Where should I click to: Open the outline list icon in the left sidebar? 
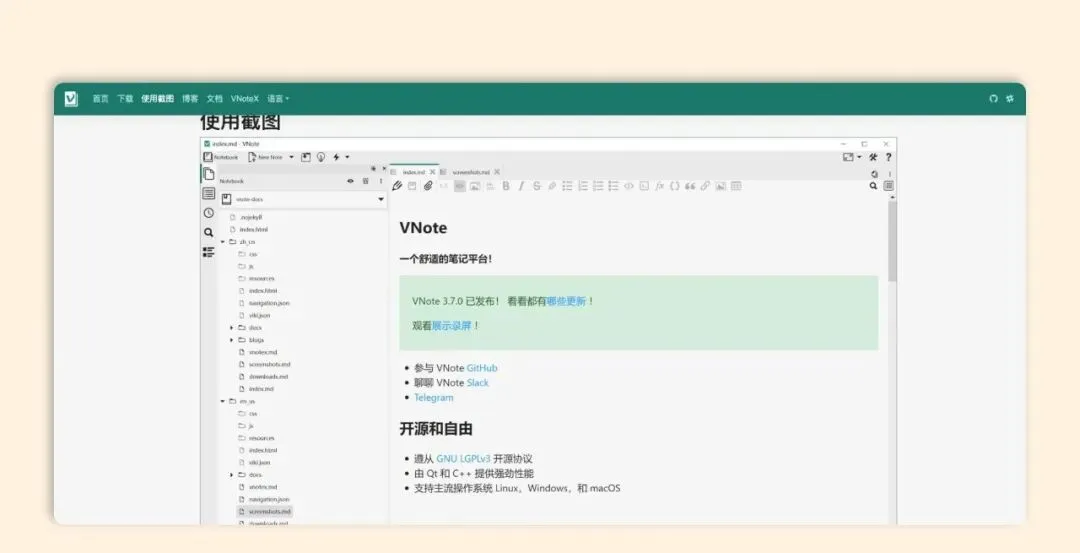click(209, 194)
